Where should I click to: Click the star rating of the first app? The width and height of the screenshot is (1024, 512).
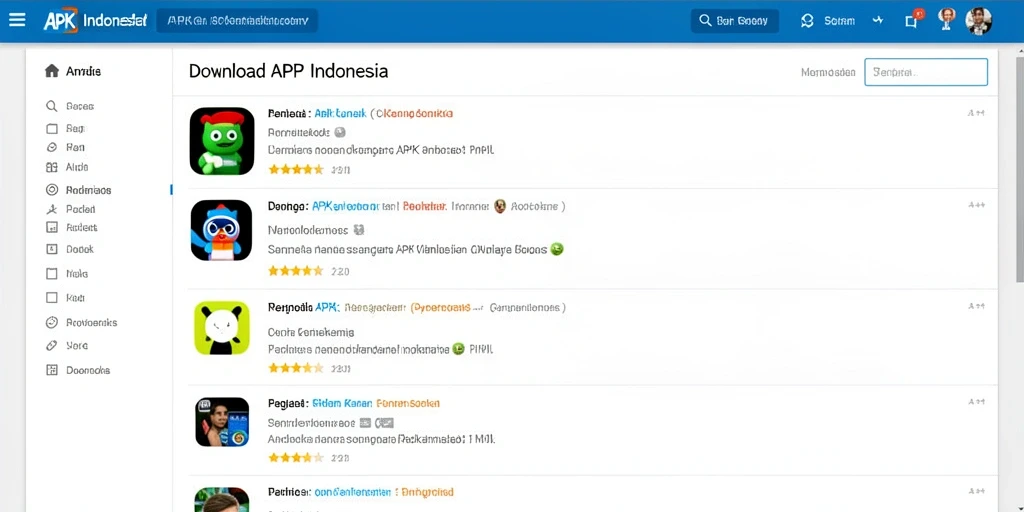point(296,170)
